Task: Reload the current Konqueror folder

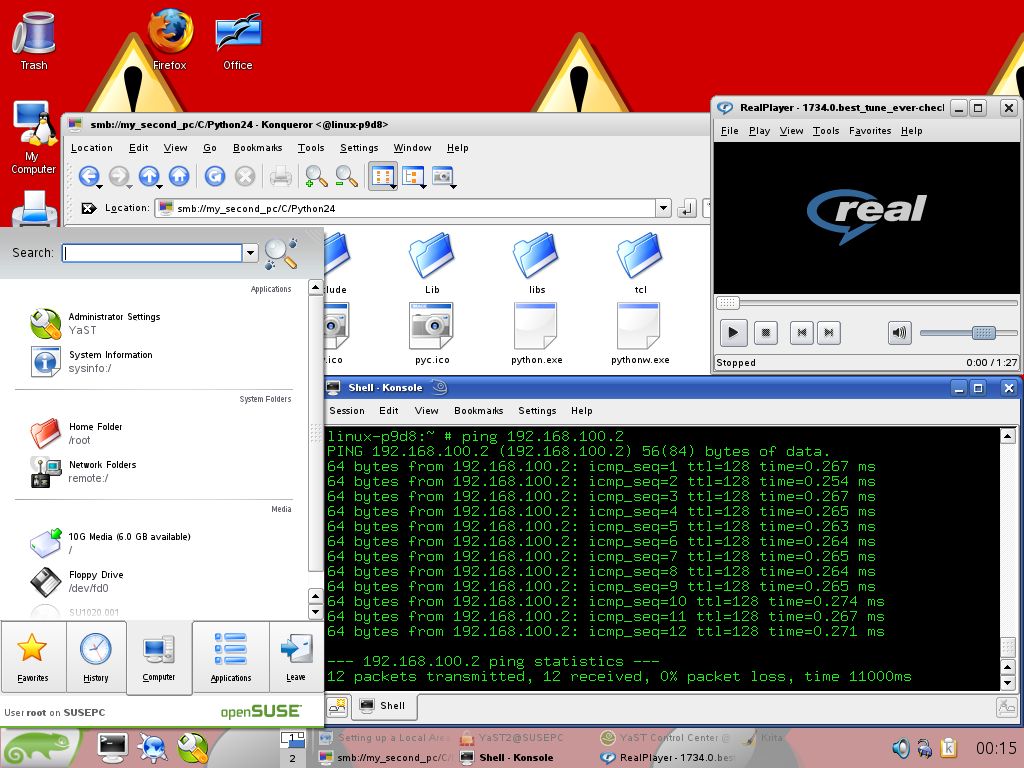Action: point(214,177)
